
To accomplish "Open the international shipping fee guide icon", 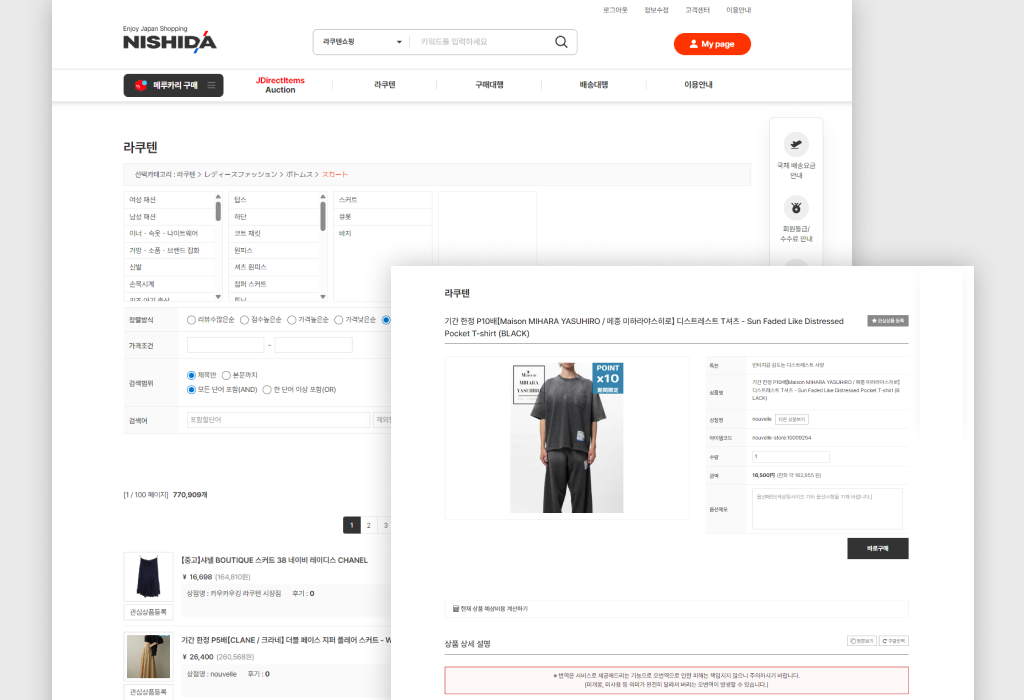I will click(796, 144).
